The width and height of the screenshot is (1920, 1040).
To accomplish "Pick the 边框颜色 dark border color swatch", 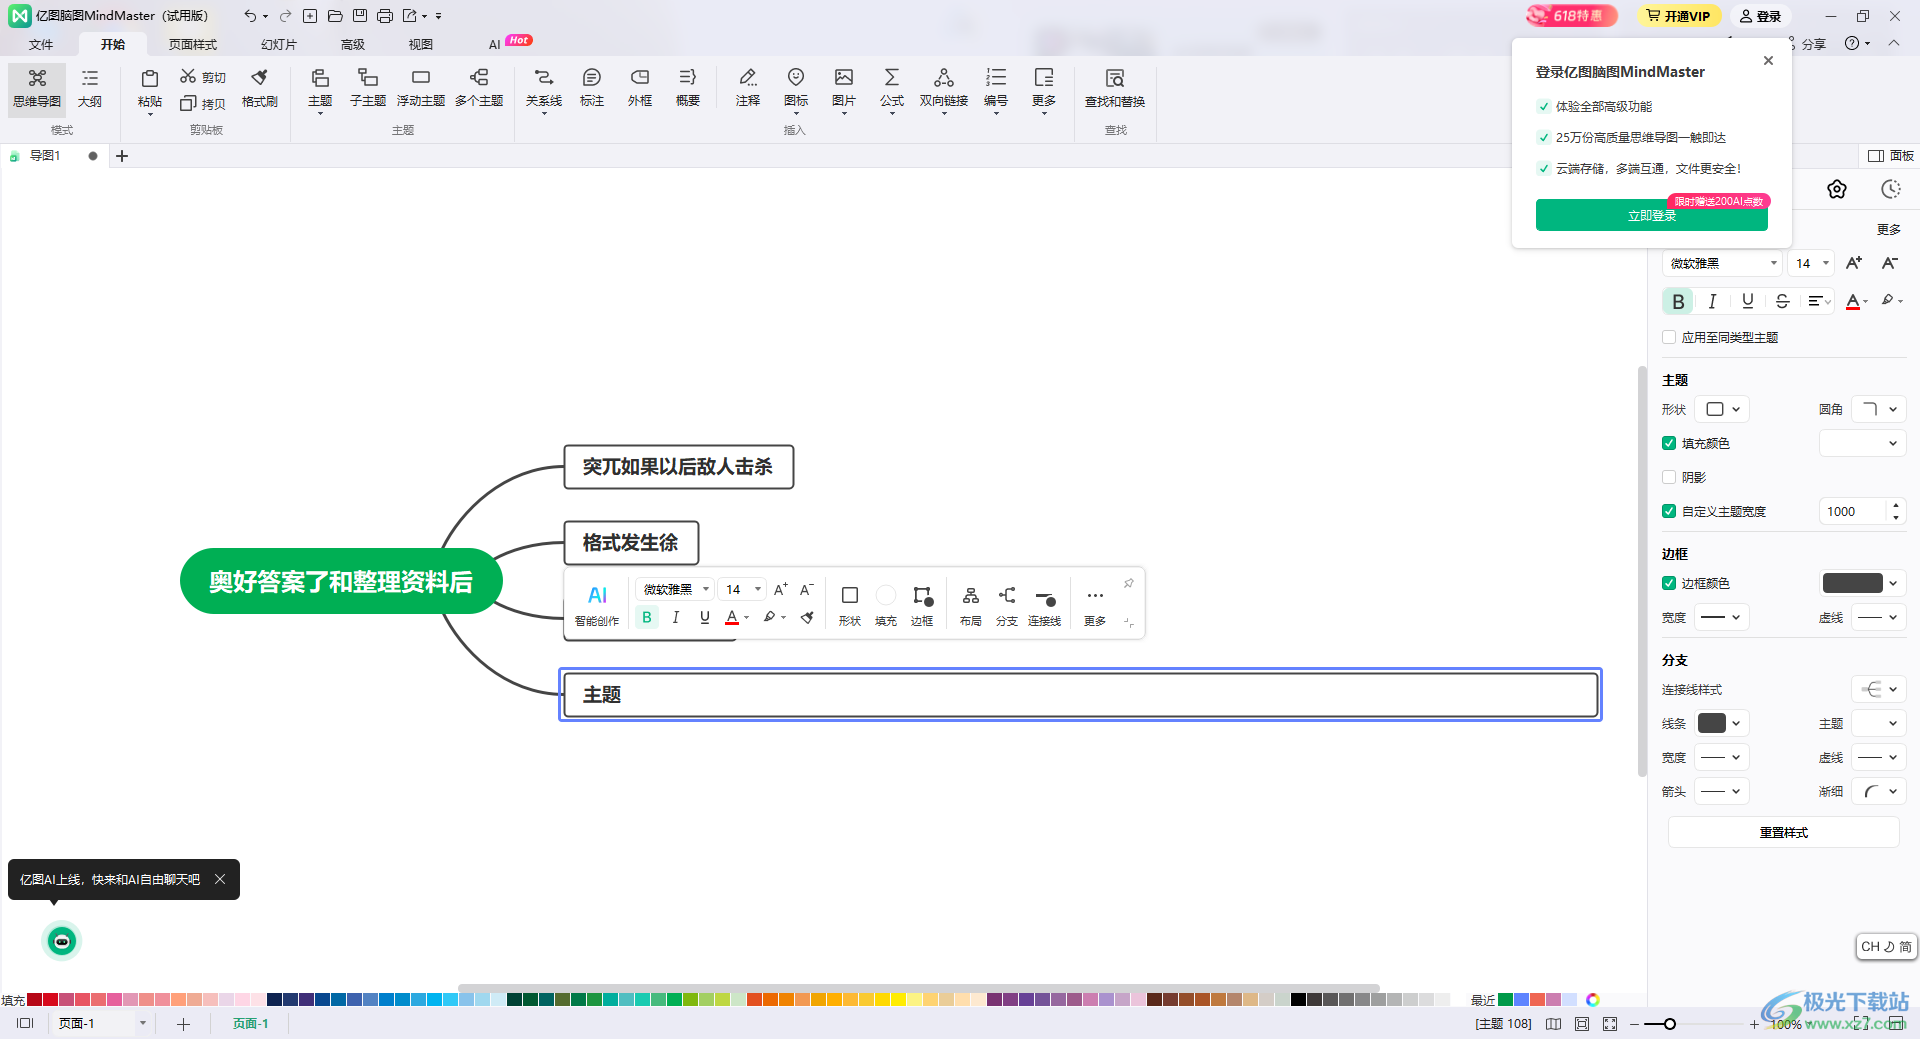I will point(1852,583).
